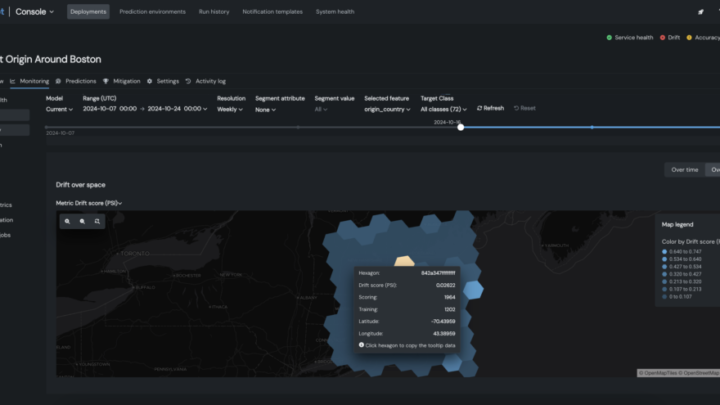Click the highlighted yellow hexagon
720x405 pixels.
tap(404, 261)
